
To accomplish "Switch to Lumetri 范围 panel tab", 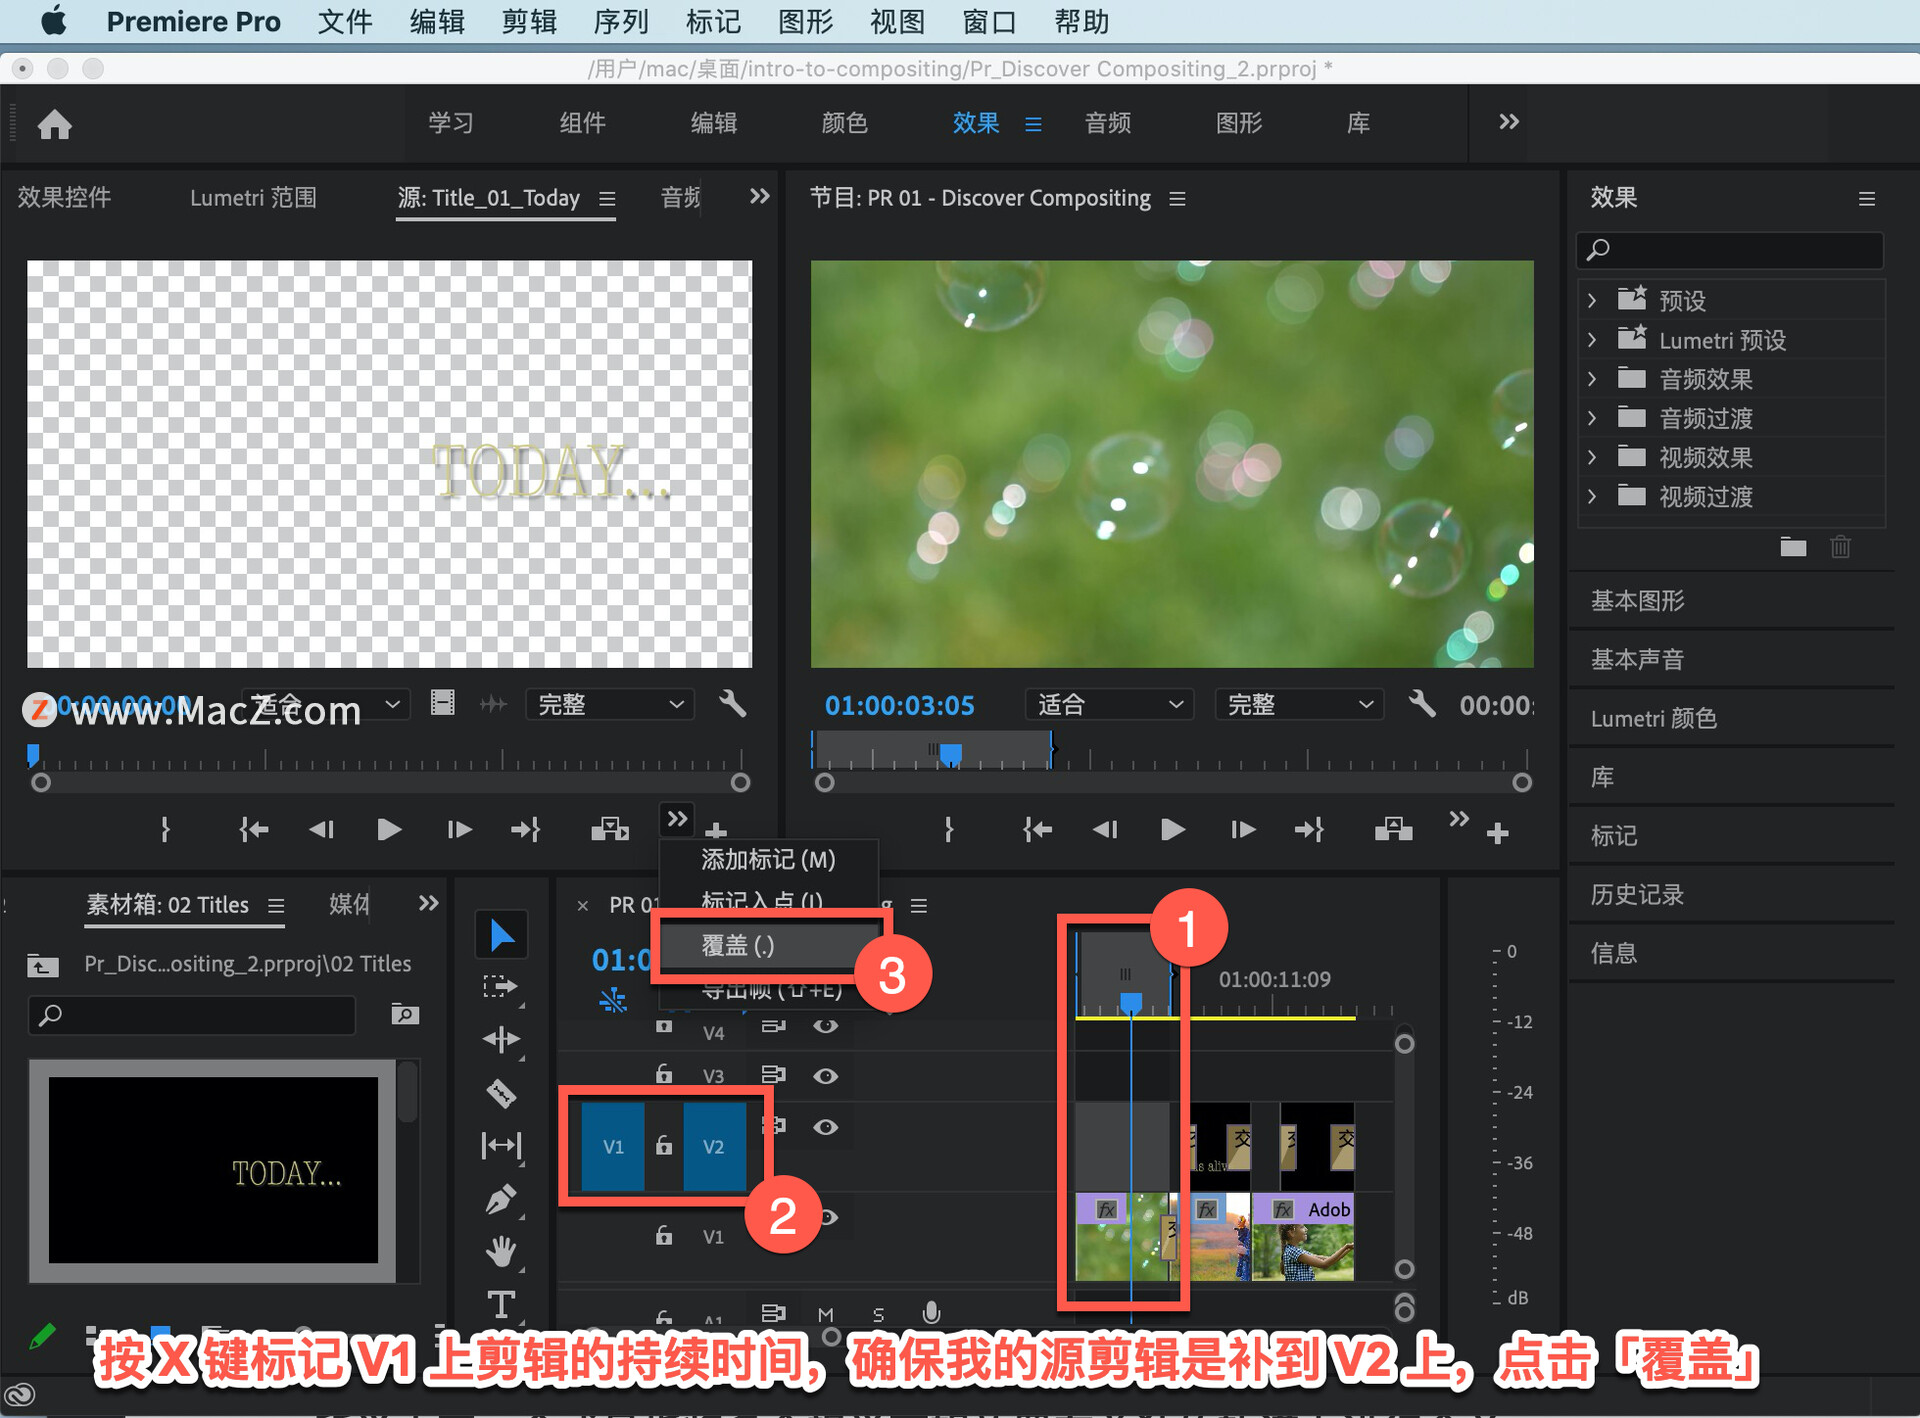I will tap(253, 197).
